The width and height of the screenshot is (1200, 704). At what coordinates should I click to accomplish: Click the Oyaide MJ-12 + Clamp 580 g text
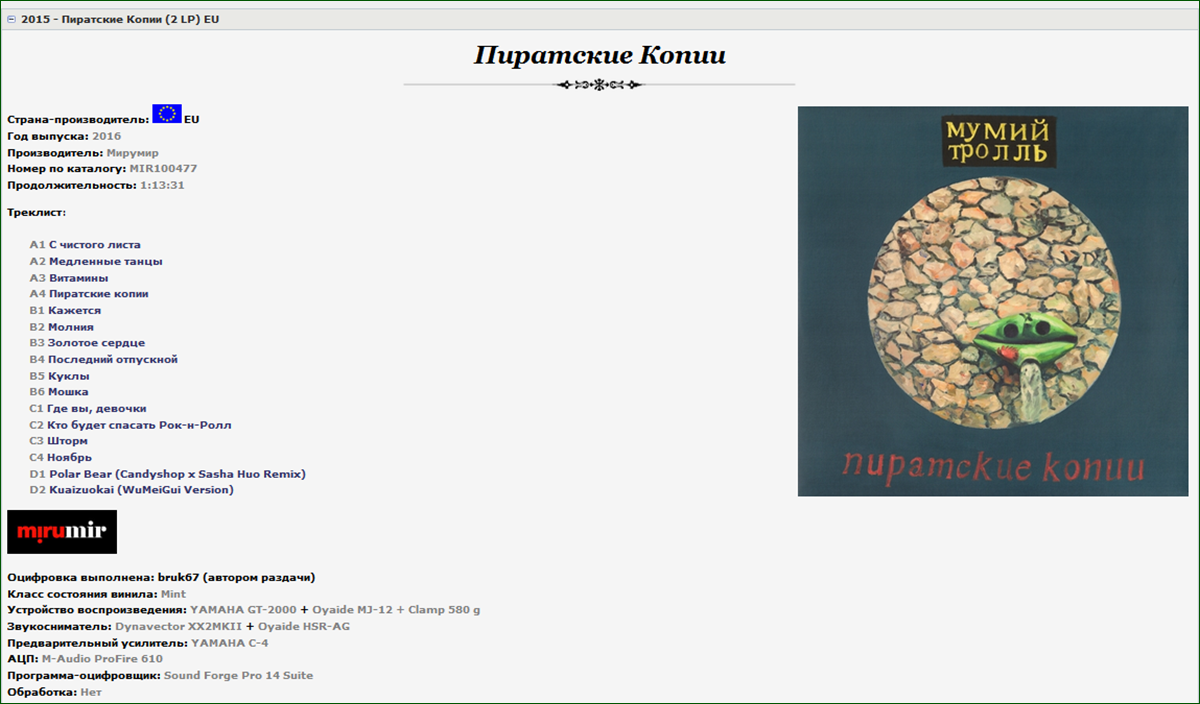click(396, 610)
